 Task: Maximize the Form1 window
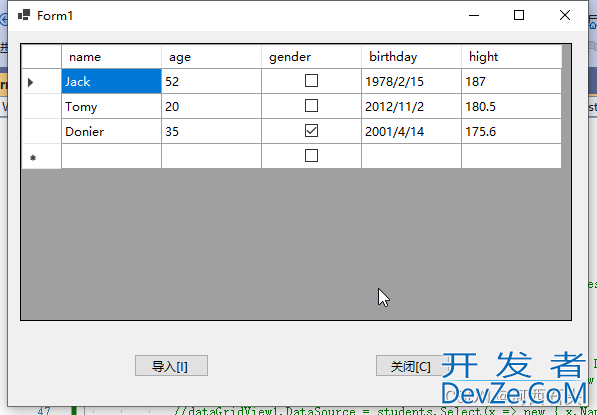519,15
